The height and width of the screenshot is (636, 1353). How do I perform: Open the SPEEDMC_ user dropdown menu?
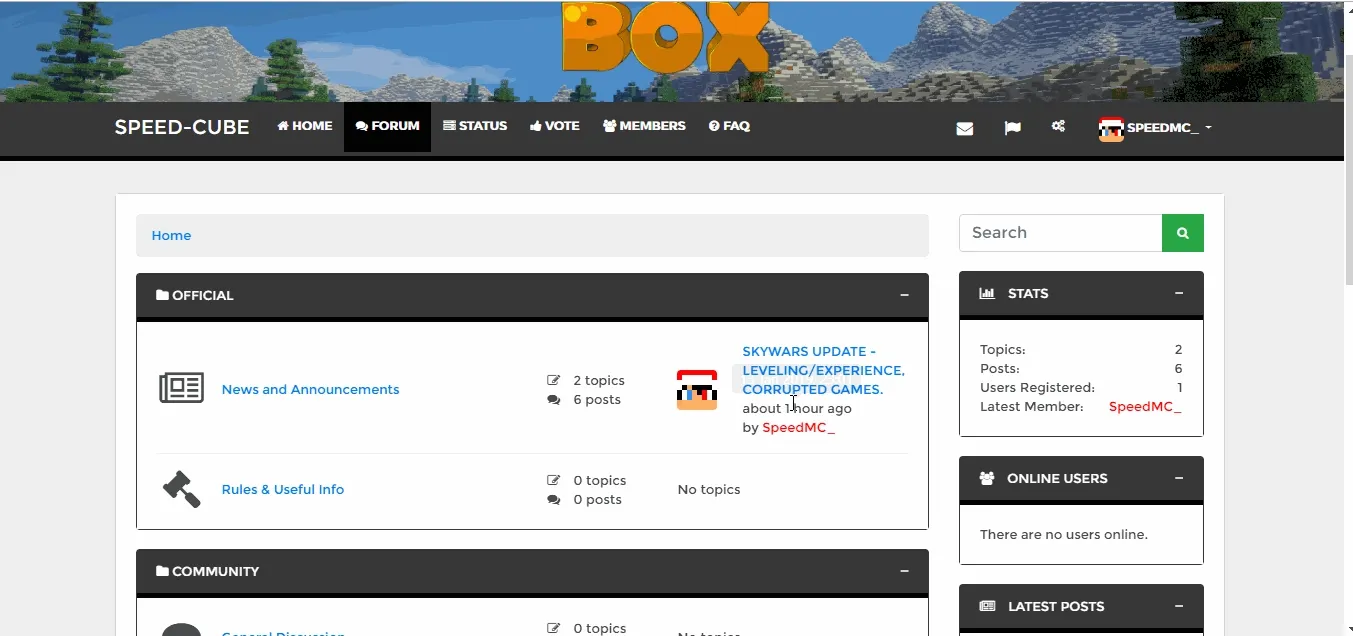click(x=1155, y=128)
